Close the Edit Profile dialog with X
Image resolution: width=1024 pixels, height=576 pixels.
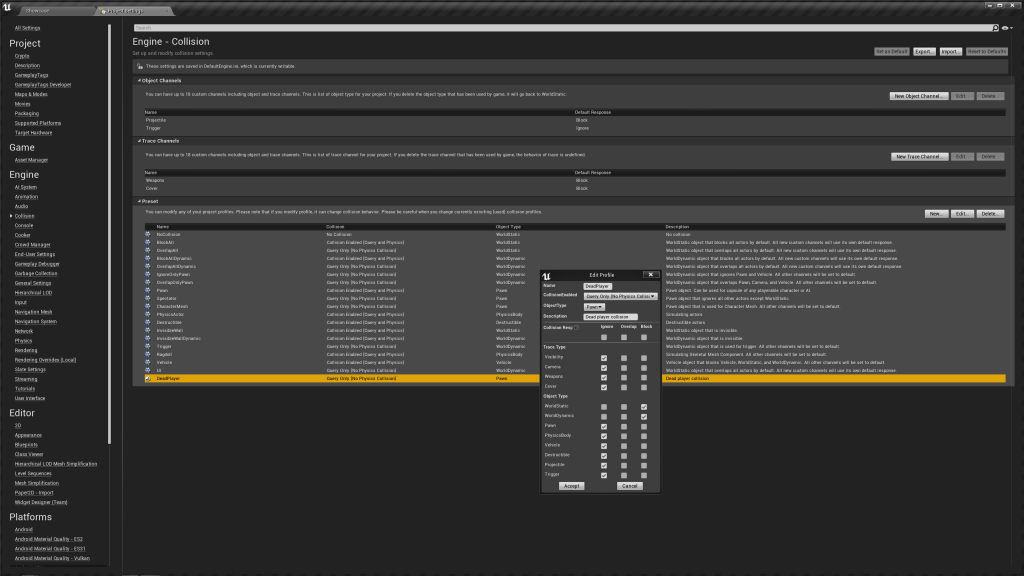tap(650, 274)
